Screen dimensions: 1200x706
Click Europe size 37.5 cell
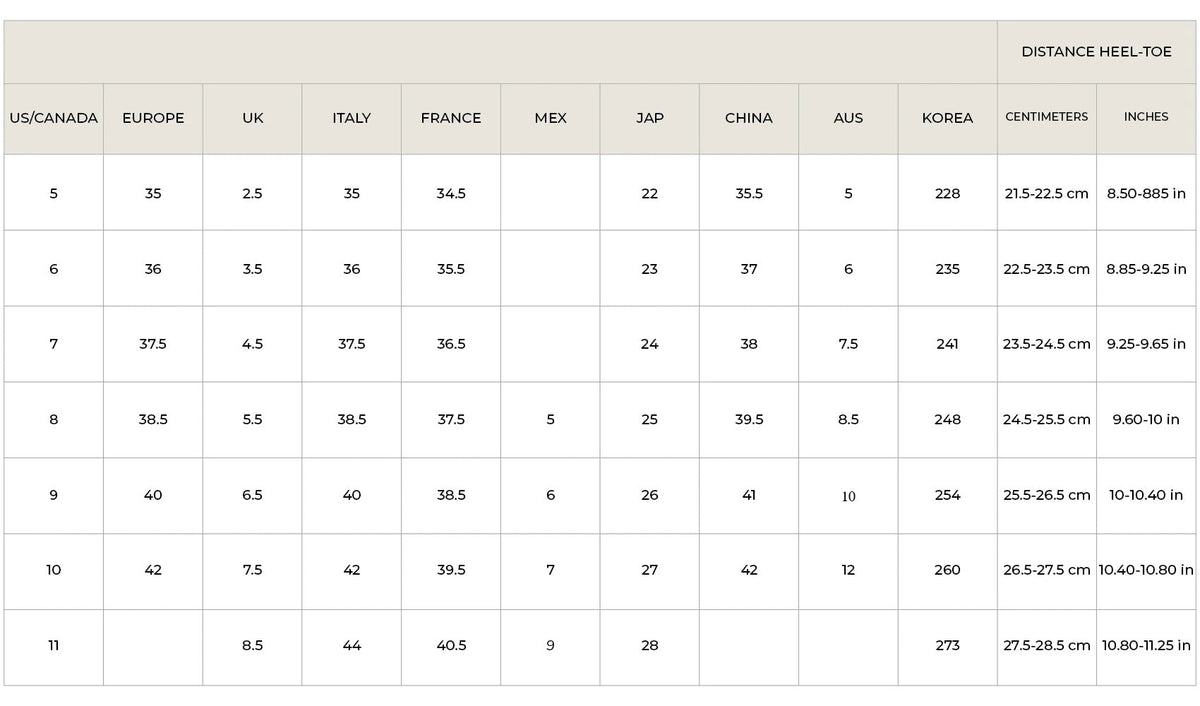(x=153, y=344)
